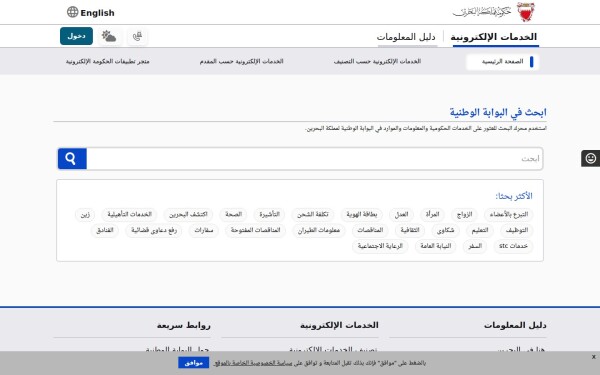Select the الزواج search tag
This screenshot has width=600, height=375.
tap(464, 214)
